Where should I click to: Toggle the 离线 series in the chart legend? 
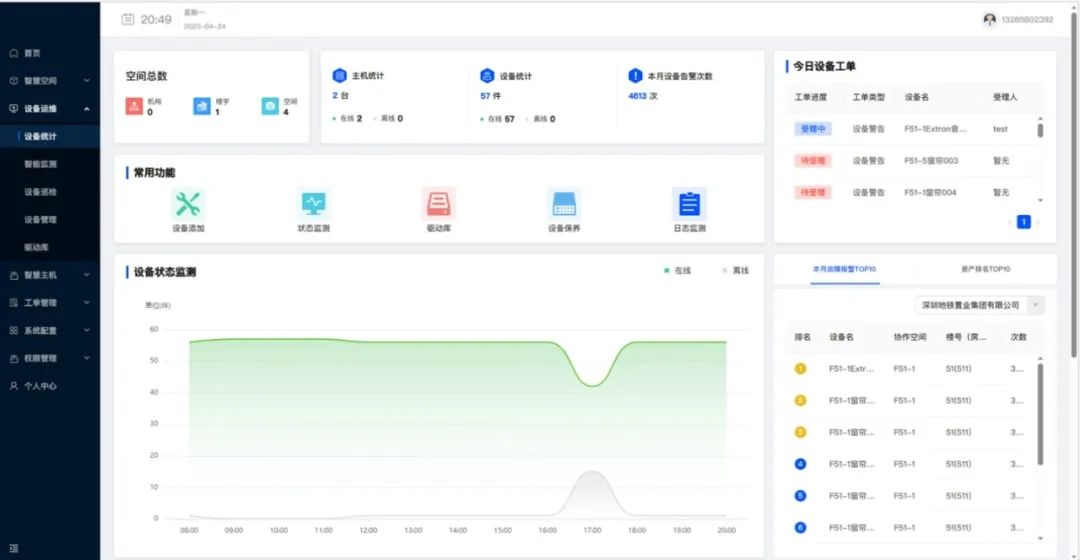click(735, 271)
